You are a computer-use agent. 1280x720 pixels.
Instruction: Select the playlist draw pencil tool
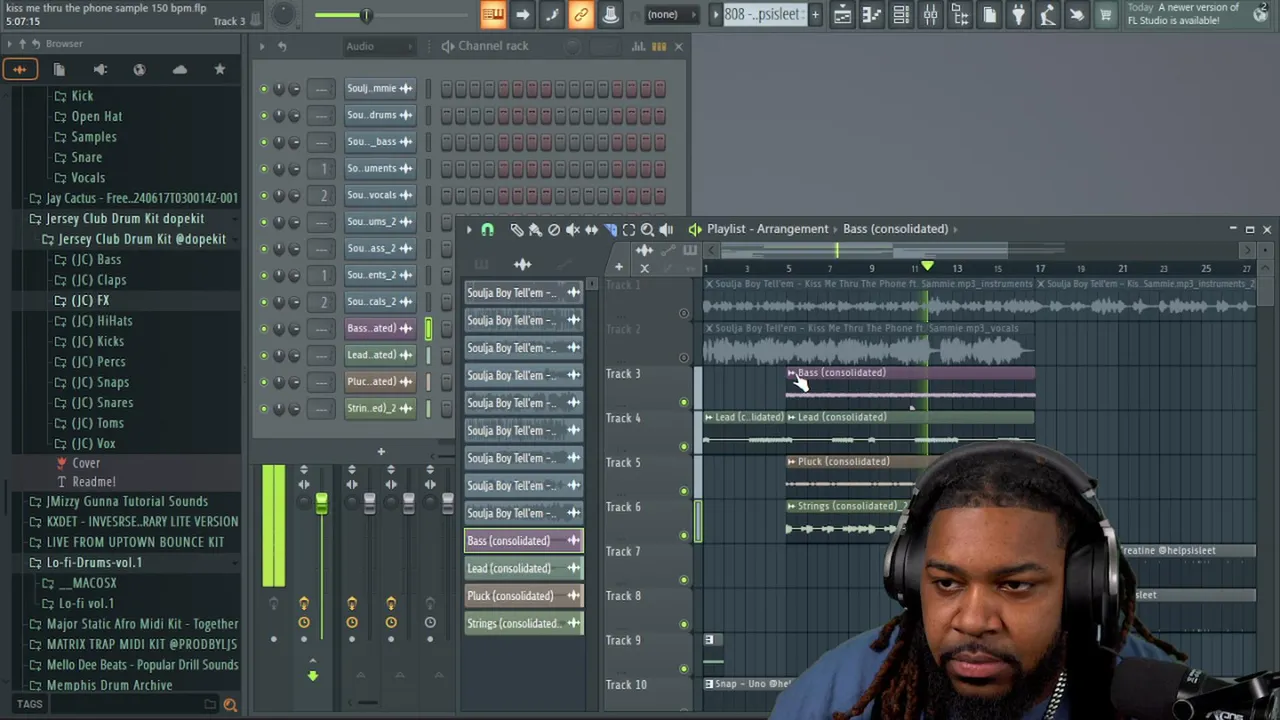(516, 229)
